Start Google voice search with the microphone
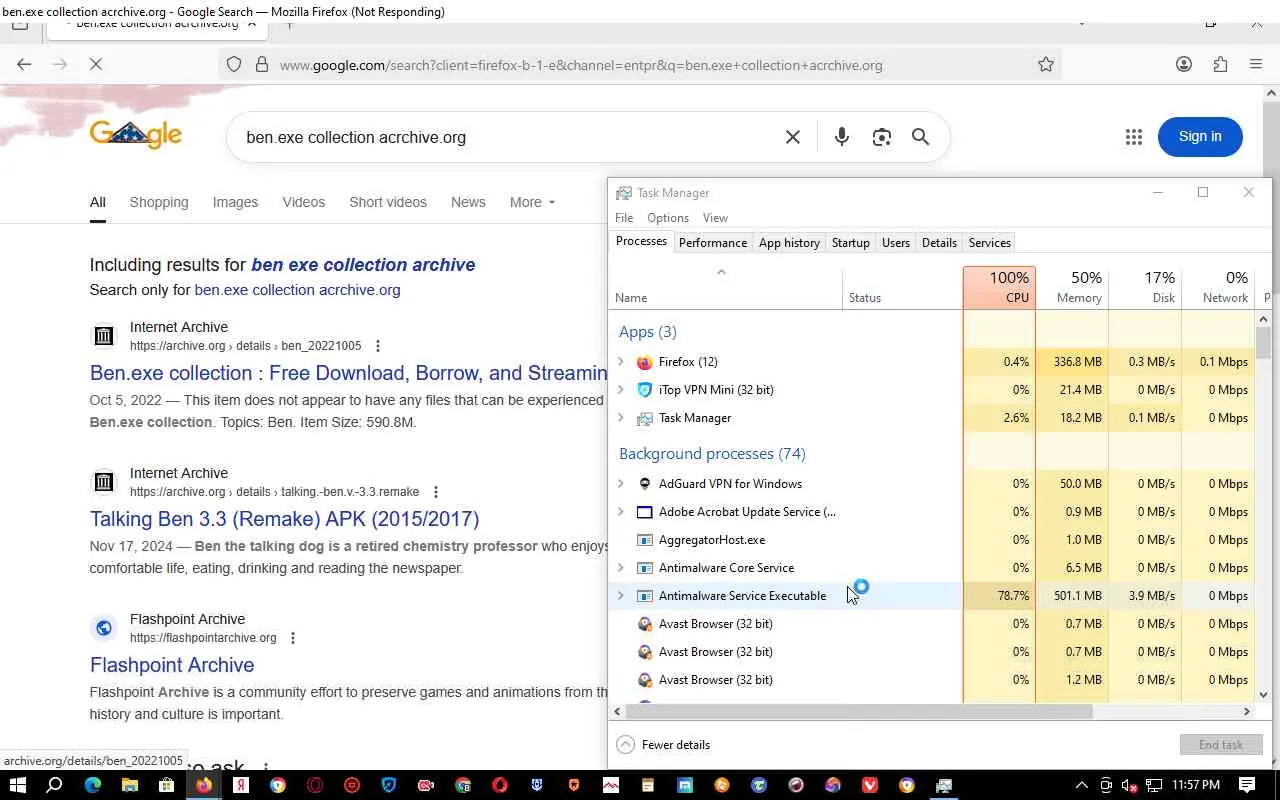The height and width of the screenshot is (800, 1280). coord(842,137)
